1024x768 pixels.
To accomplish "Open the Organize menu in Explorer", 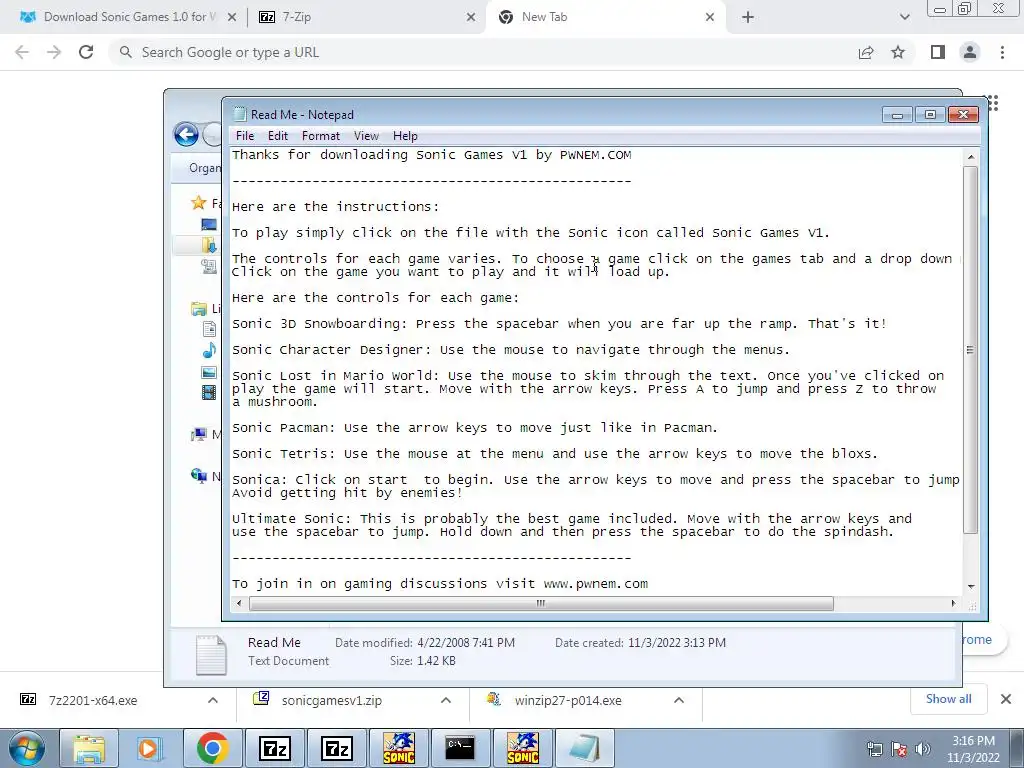I will 204,168.
